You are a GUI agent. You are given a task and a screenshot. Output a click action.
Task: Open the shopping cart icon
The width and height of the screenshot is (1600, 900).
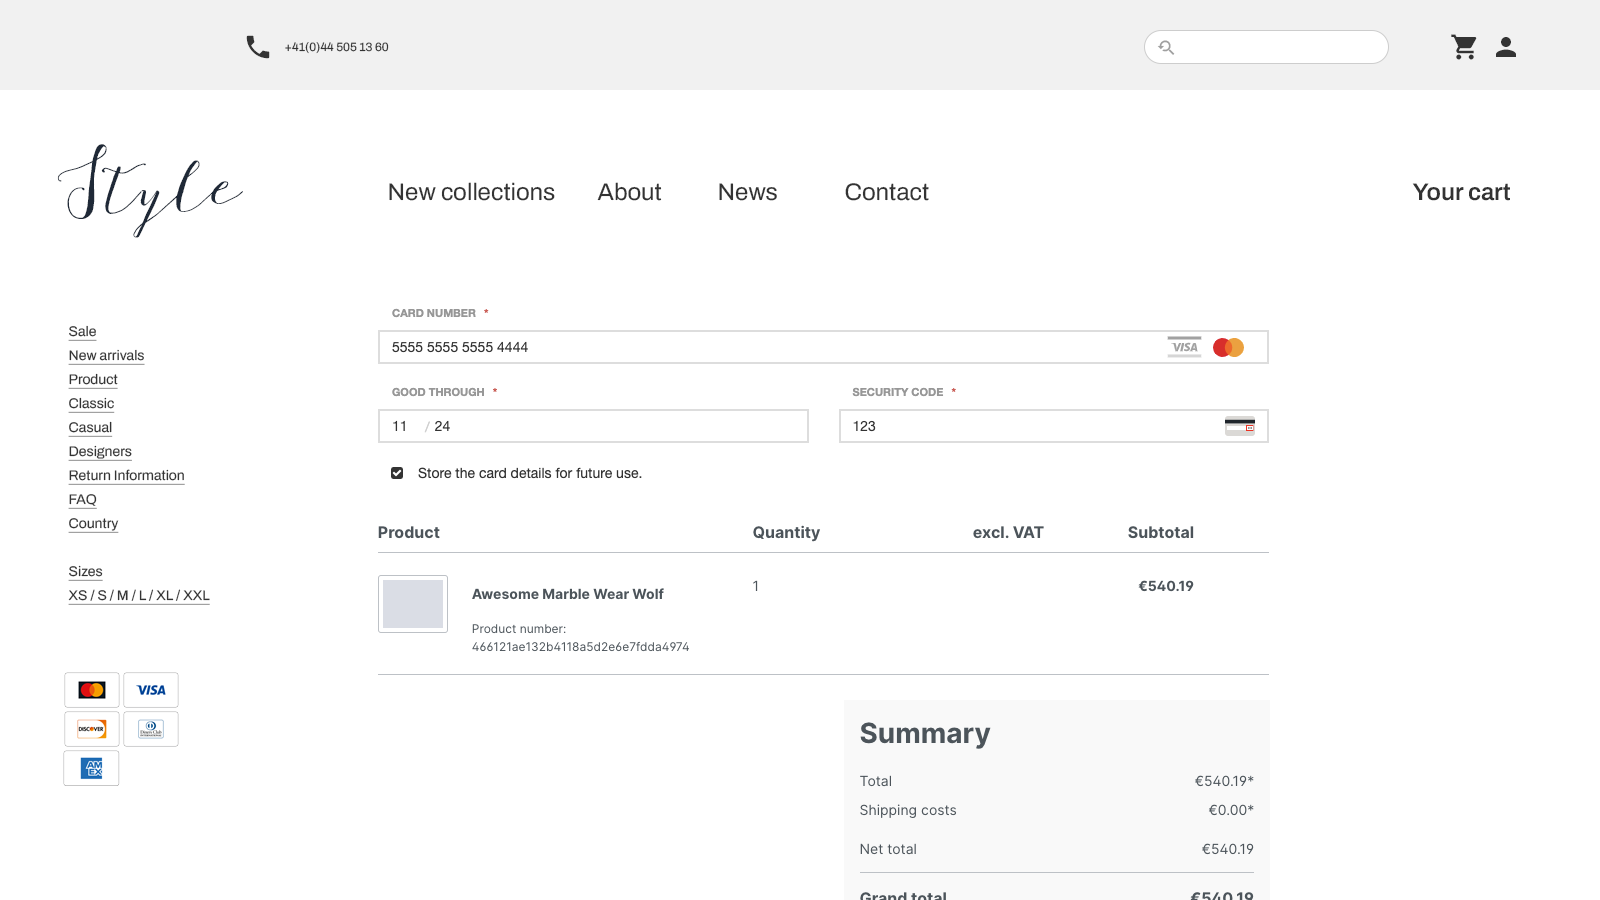[1464, 47]
